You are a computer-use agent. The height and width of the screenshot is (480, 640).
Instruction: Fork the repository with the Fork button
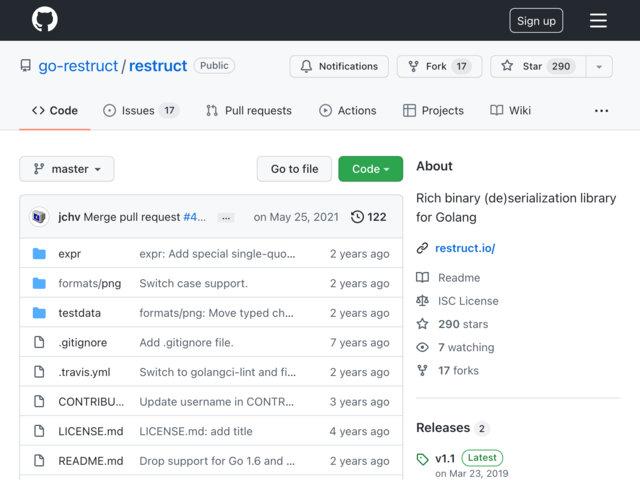(440, 66)
